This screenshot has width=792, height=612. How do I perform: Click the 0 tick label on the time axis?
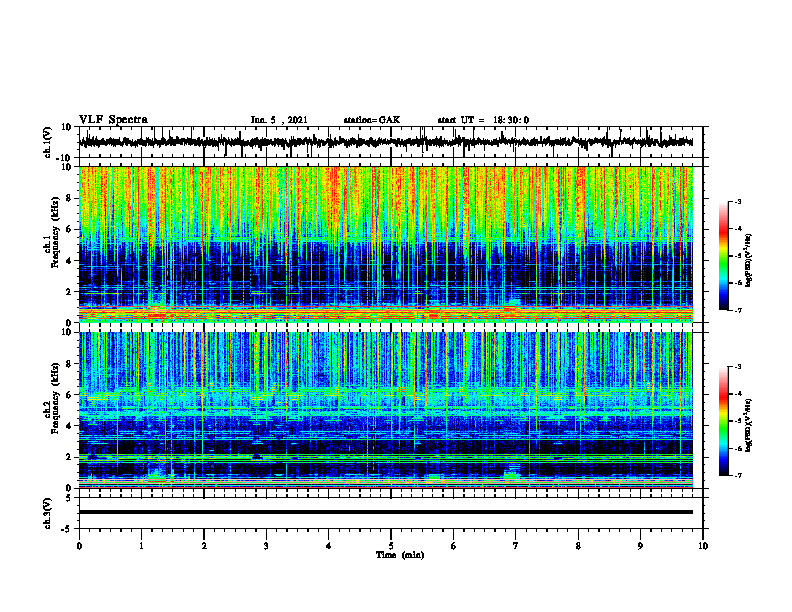[x=79, y=546]
